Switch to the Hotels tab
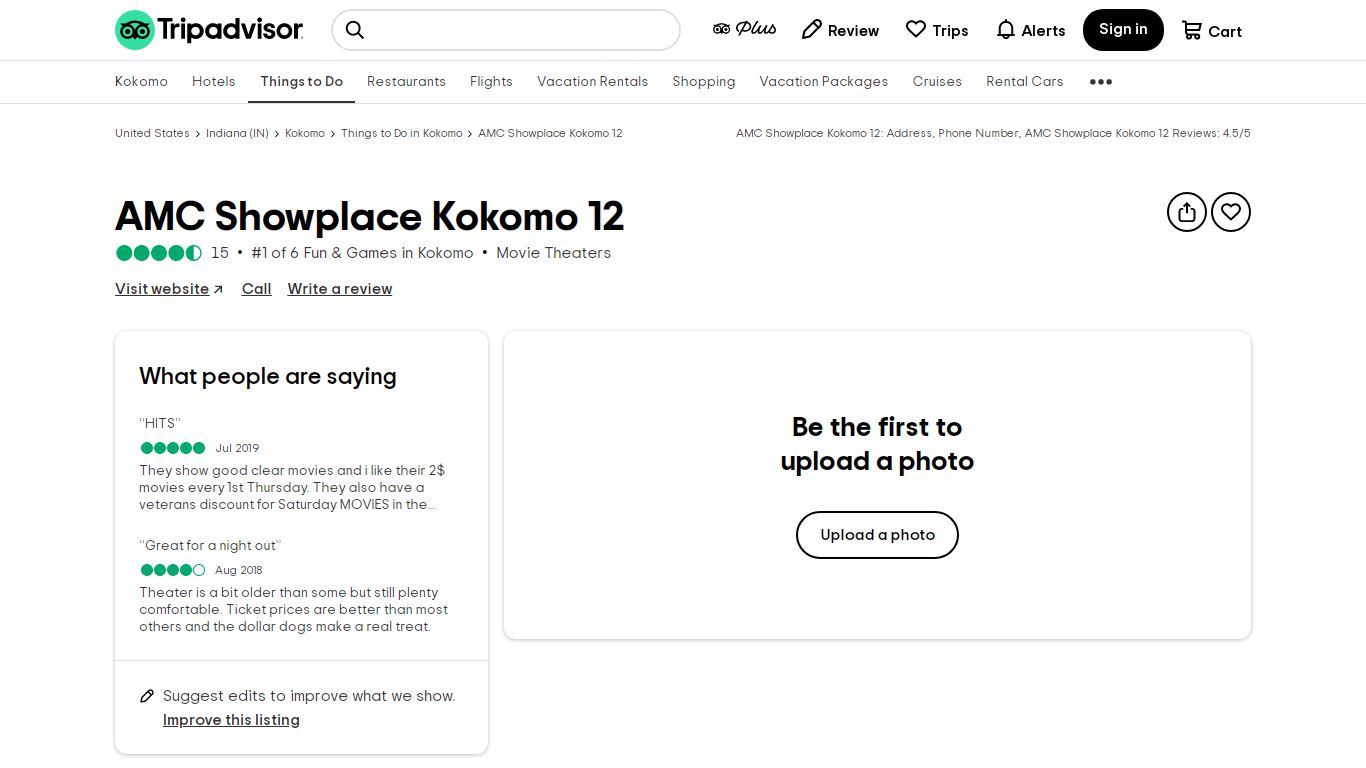The width and height of the screenshot is (1366, 768). tap(214, 82)
